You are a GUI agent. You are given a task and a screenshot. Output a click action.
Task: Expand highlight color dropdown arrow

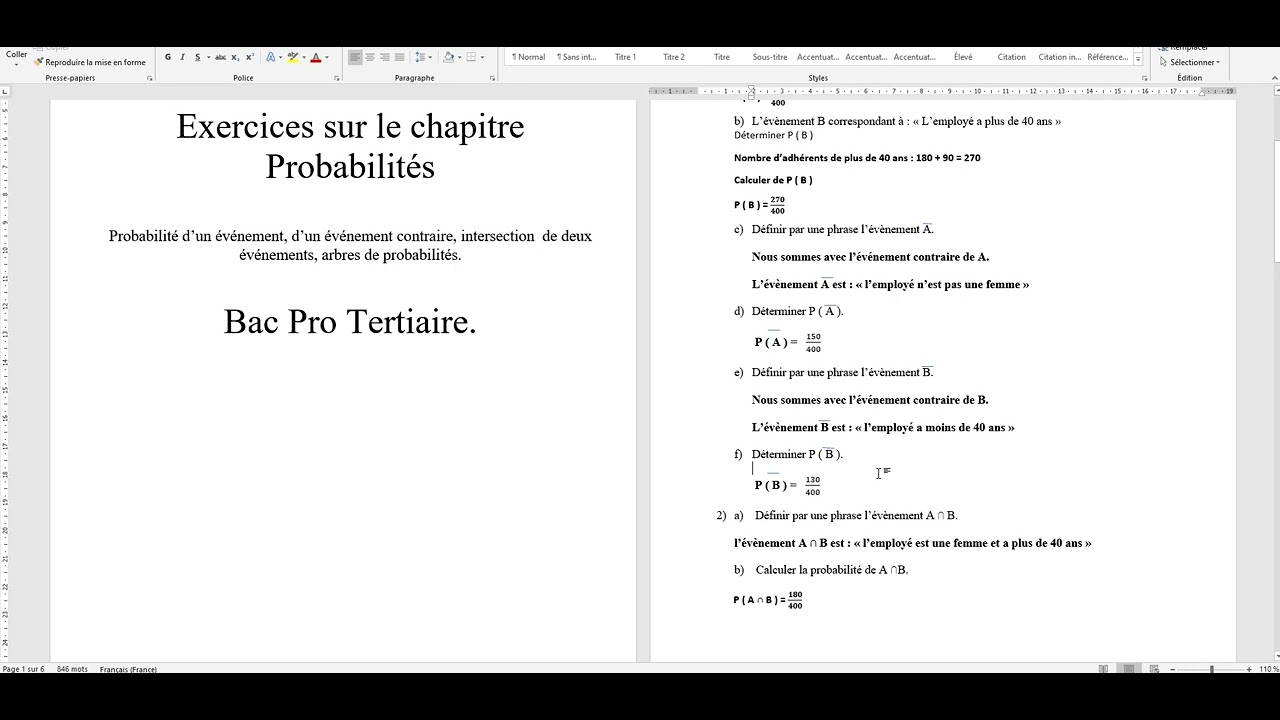pyautogui.click(x=303, y=57)
